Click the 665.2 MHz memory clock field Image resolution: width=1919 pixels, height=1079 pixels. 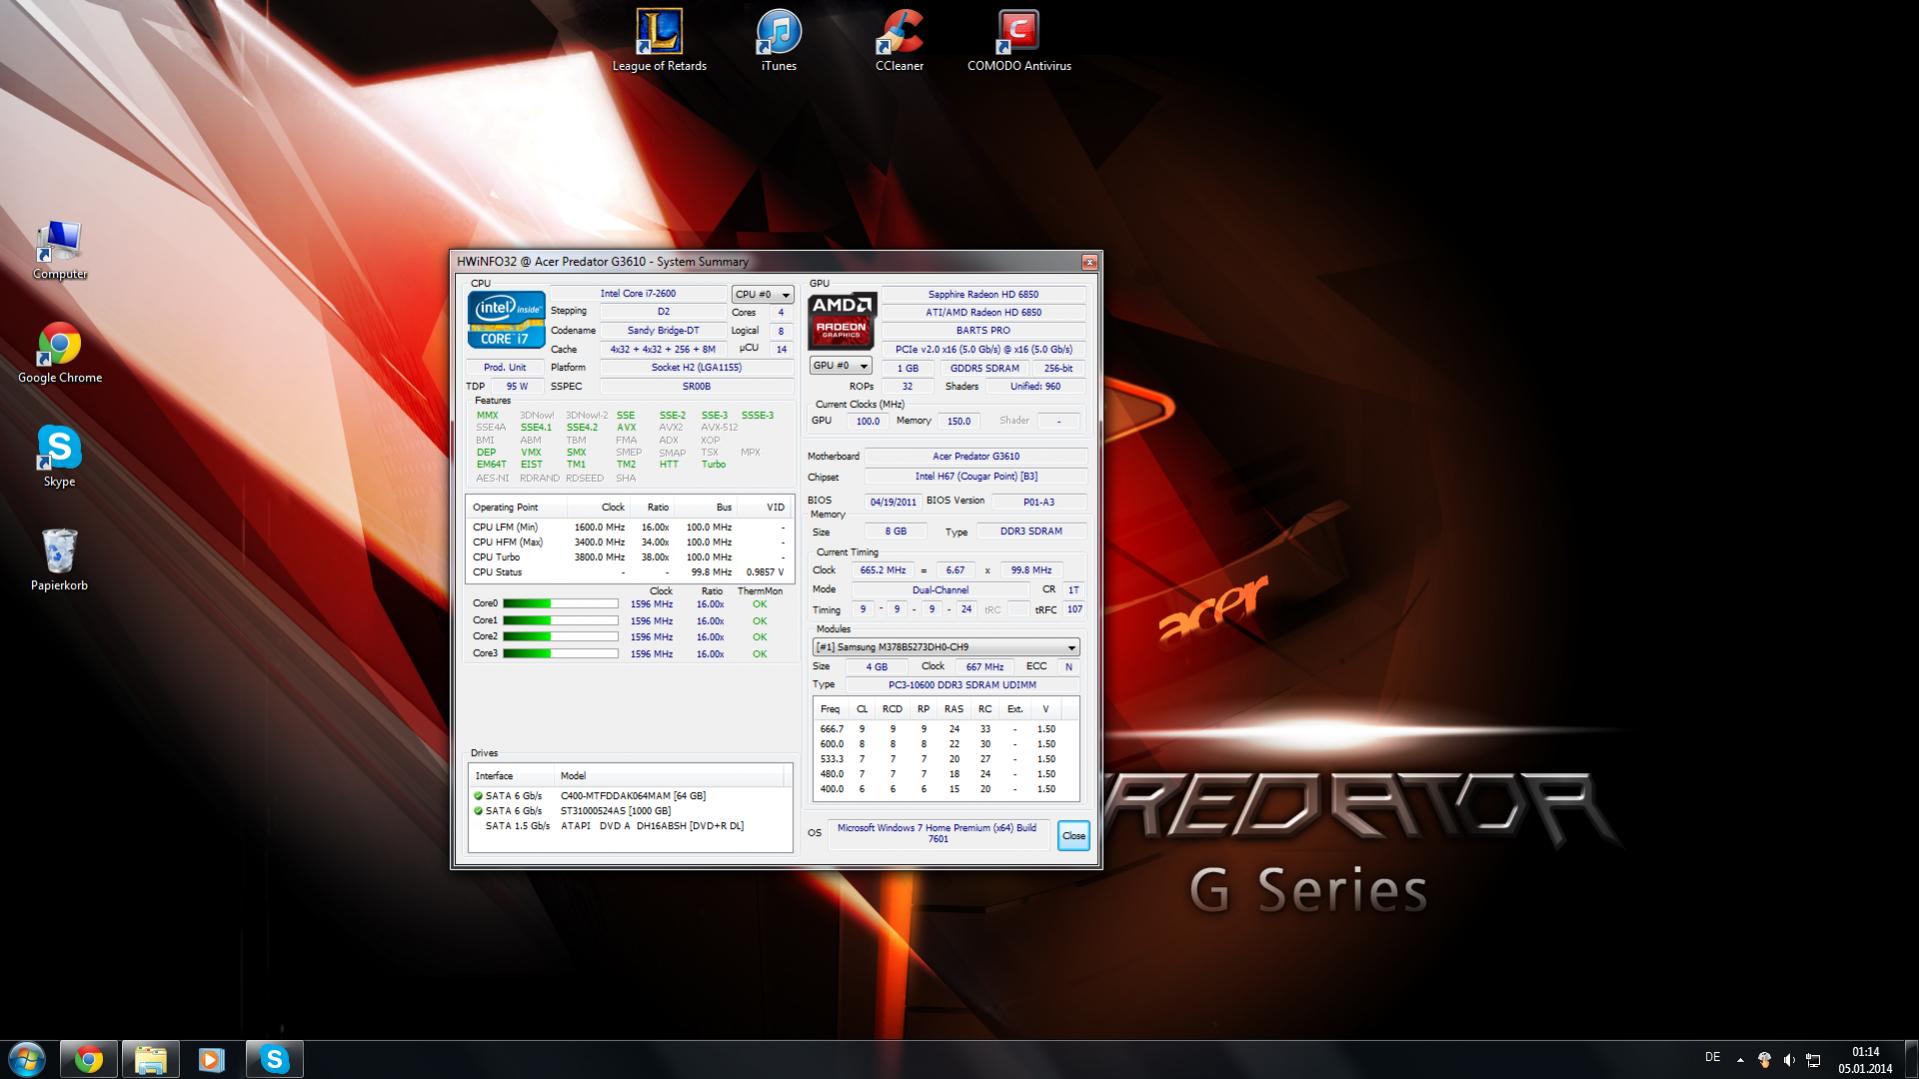pos(882,571)
